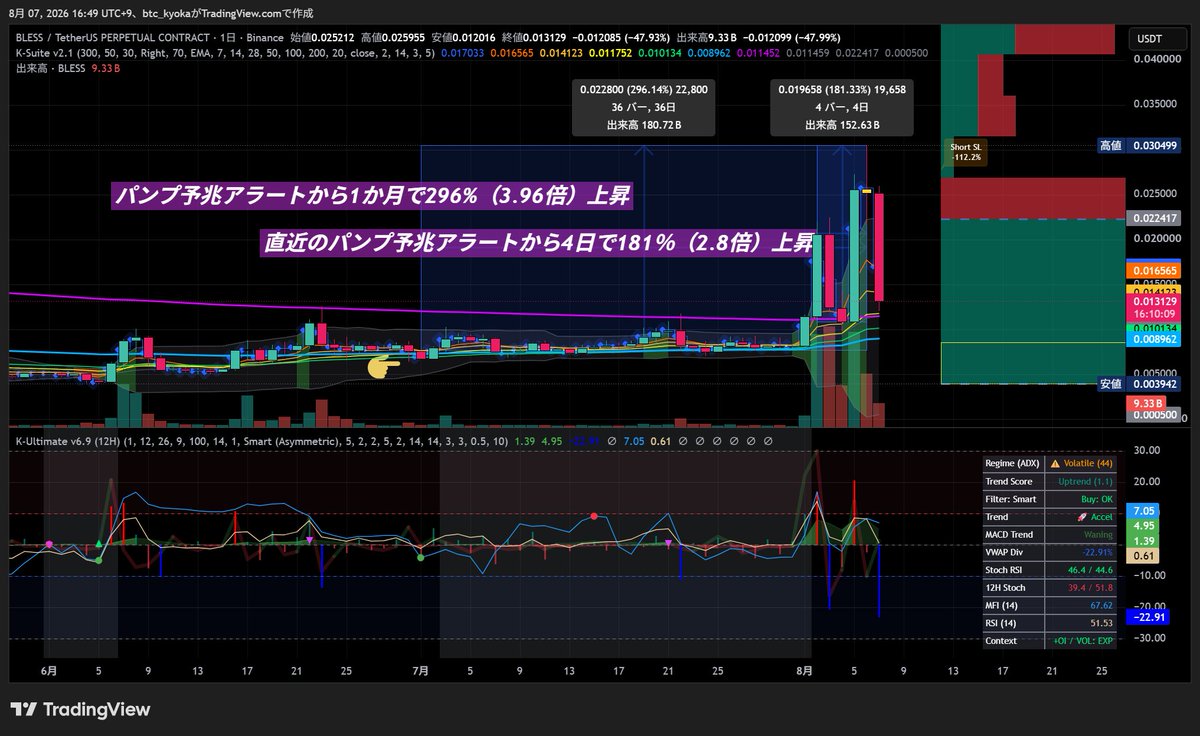Click the 4-bar measurement label box
This screenshot has width=1200, height=736.
[842, 107]
